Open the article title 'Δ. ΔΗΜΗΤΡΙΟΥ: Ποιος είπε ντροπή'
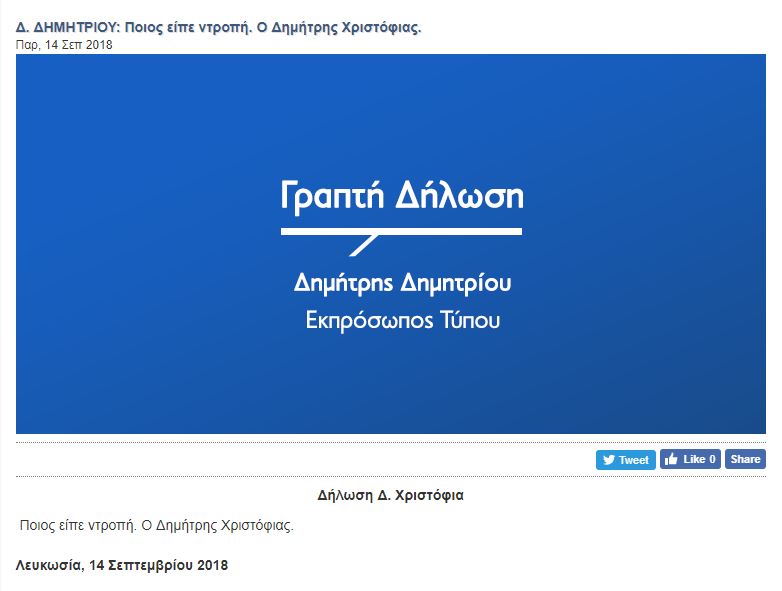This screenshot has height=591, width=782. click(x=218, y=27)
